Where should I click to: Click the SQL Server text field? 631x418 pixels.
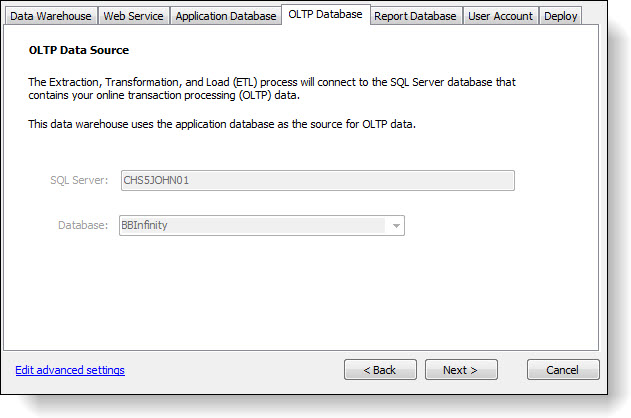pyautogui.click(x=317, y=181)
